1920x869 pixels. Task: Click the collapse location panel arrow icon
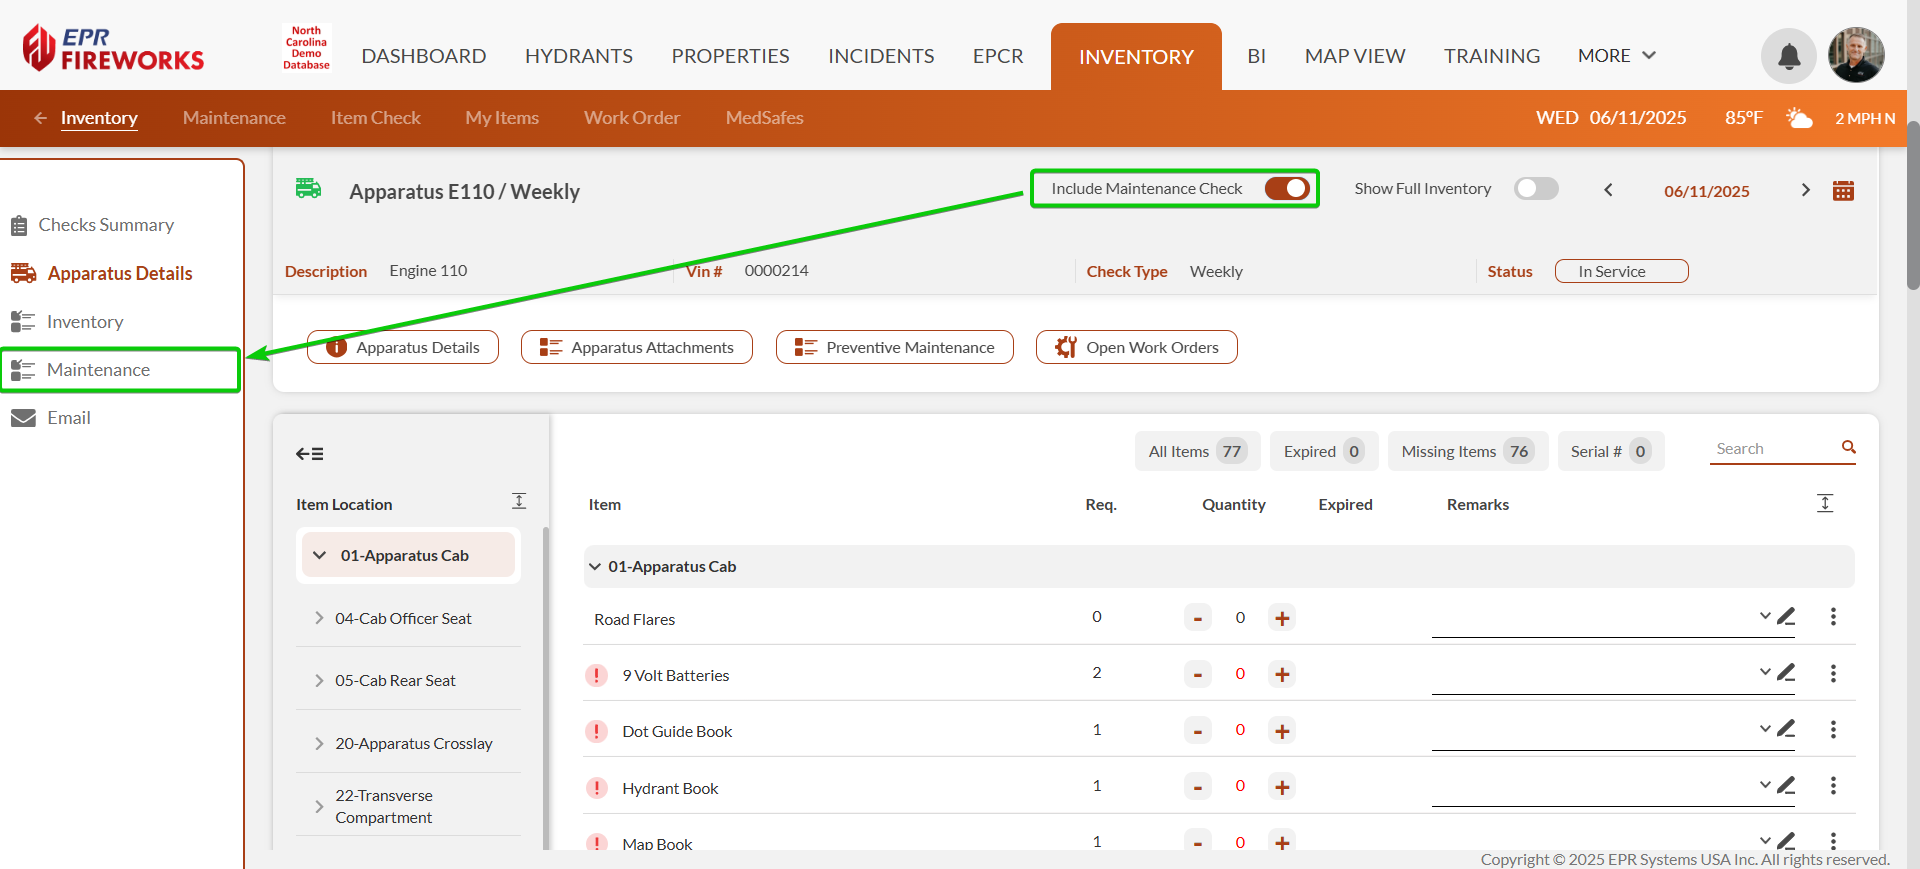(x=309, y=454)
